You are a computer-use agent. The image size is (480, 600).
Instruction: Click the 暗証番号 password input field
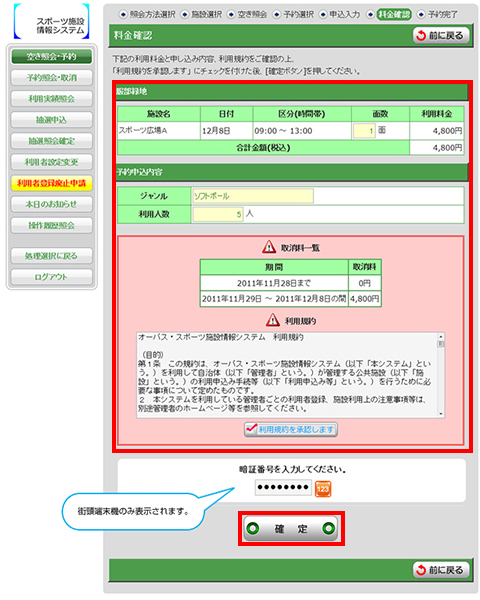point(283,488)
